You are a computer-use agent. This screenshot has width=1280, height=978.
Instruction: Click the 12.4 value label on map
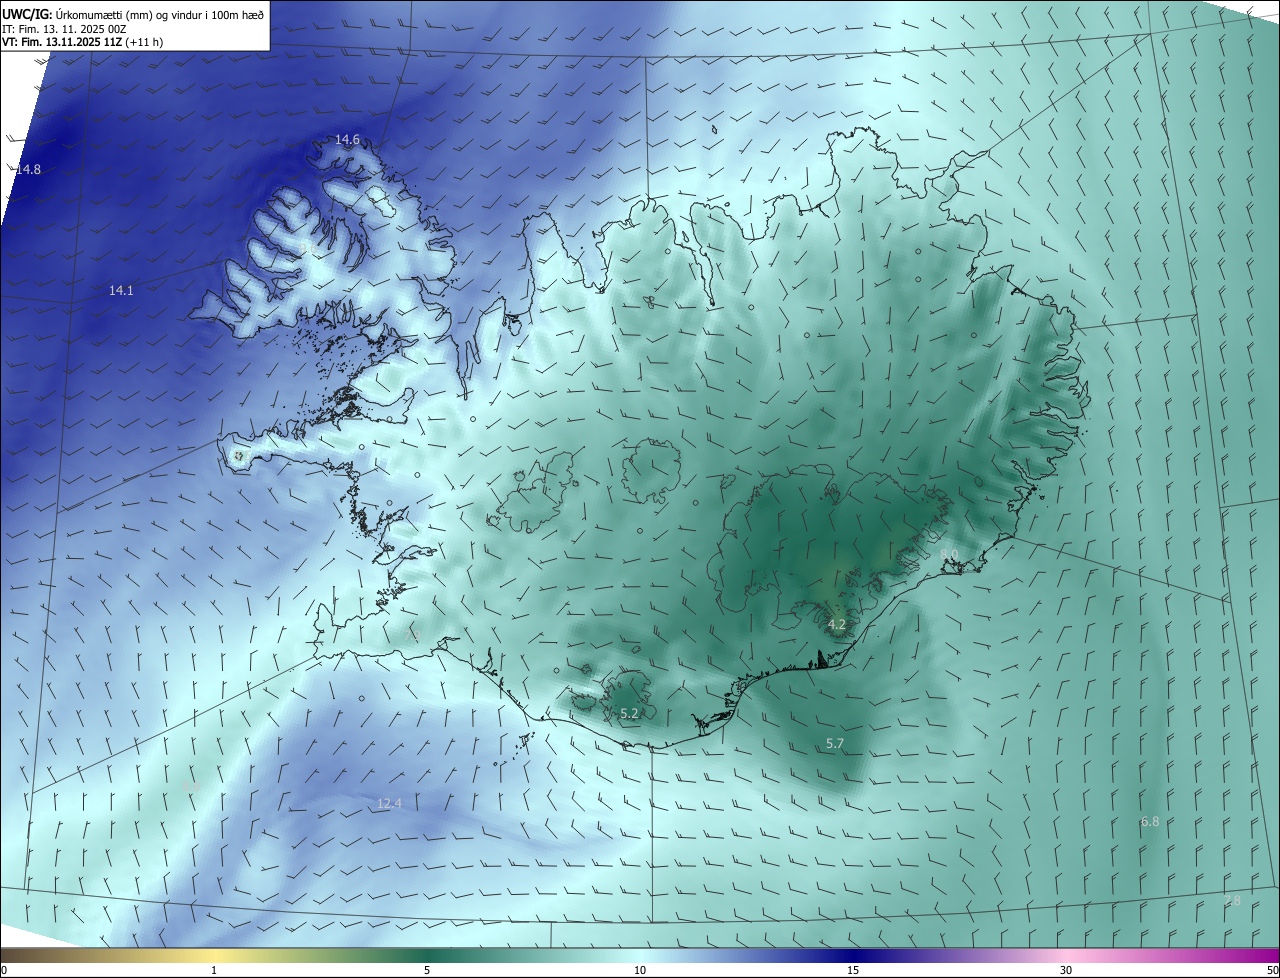coord(389,803)
